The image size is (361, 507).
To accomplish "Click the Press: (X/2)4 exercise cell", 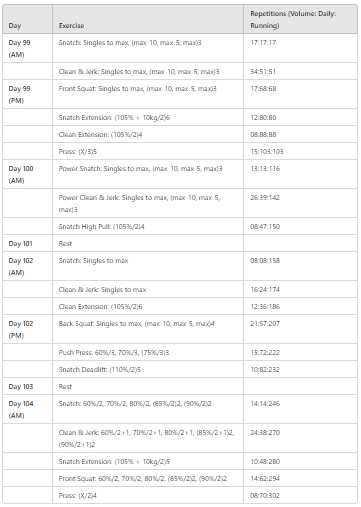I will pos(148,495).
